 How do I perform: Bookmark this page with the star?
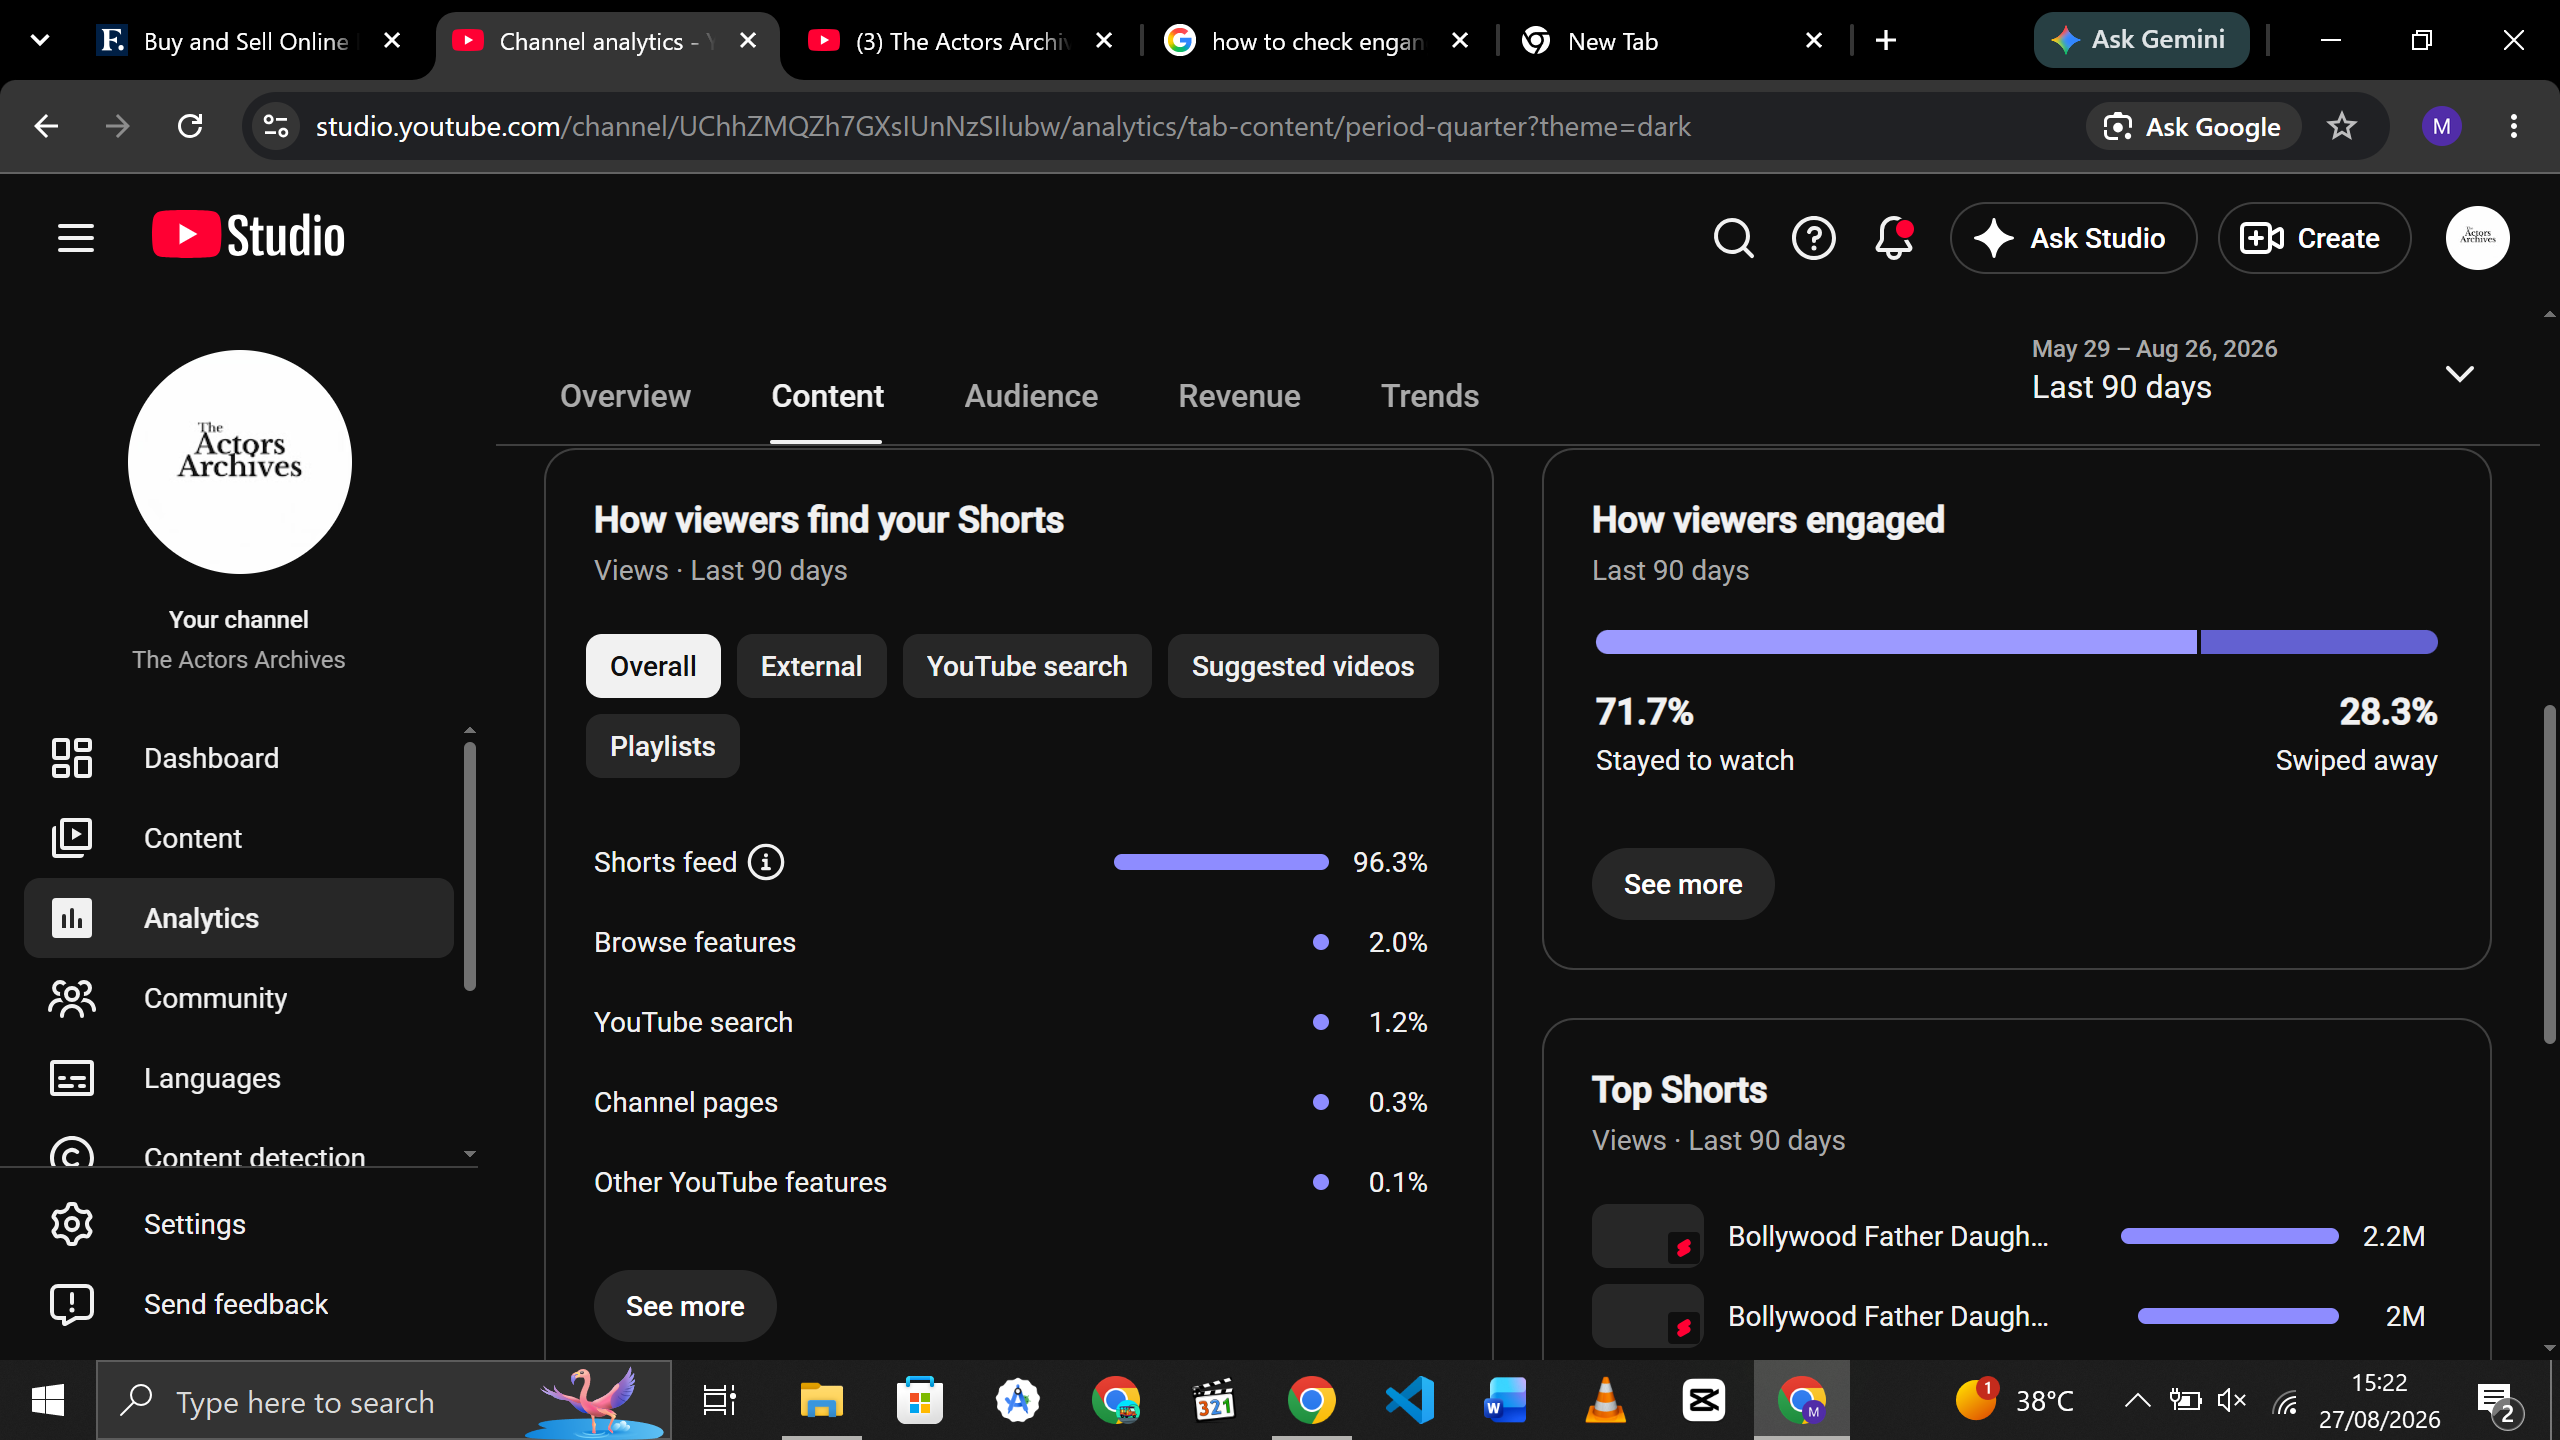point(2341,126)
